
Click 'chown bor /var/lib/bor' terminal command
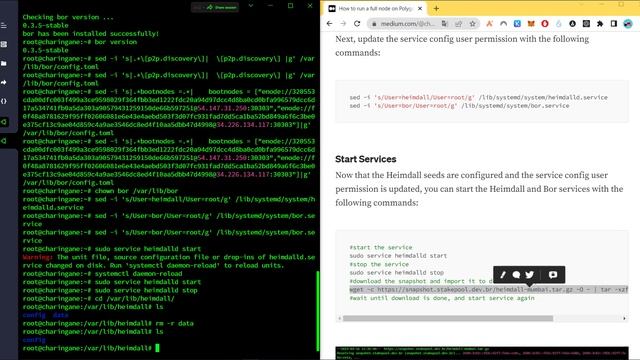(x=136, y=191)
